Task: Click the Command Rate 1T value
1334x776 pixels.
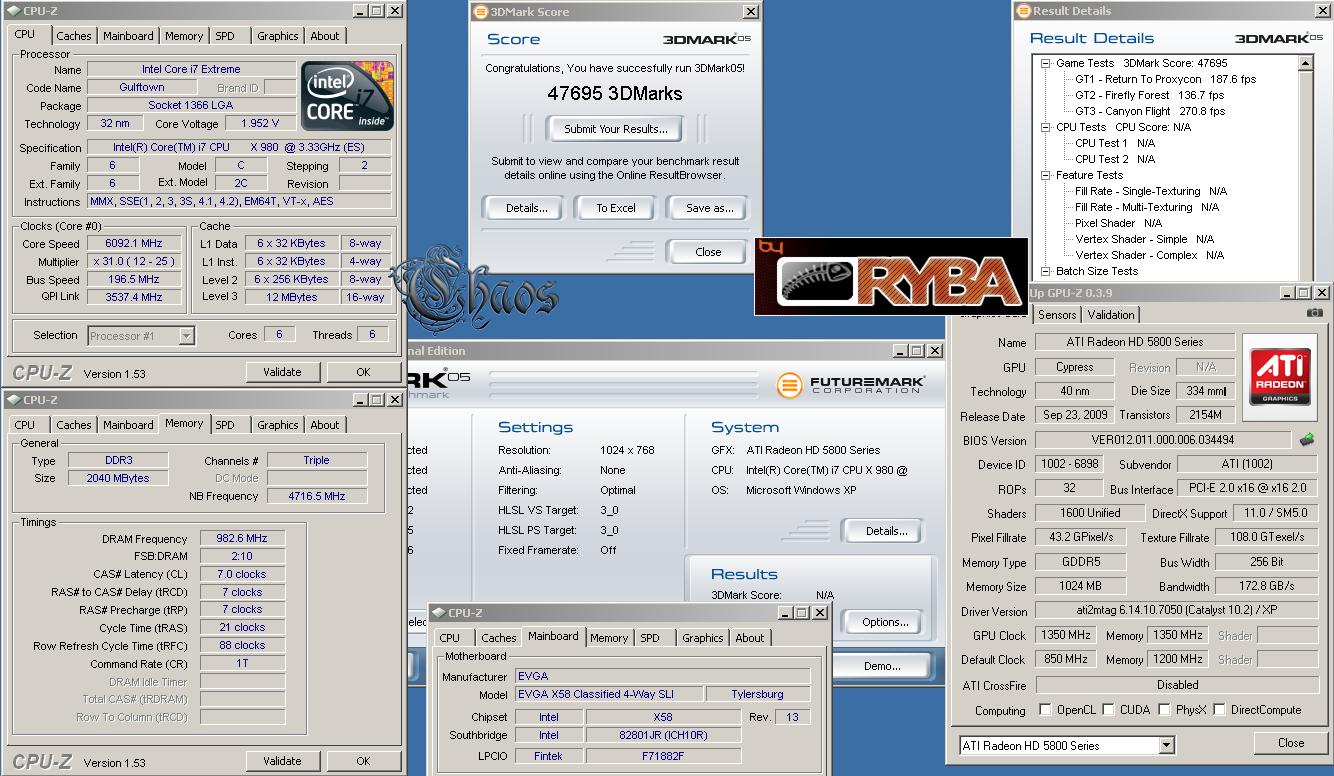Action: tap(242, 664)
